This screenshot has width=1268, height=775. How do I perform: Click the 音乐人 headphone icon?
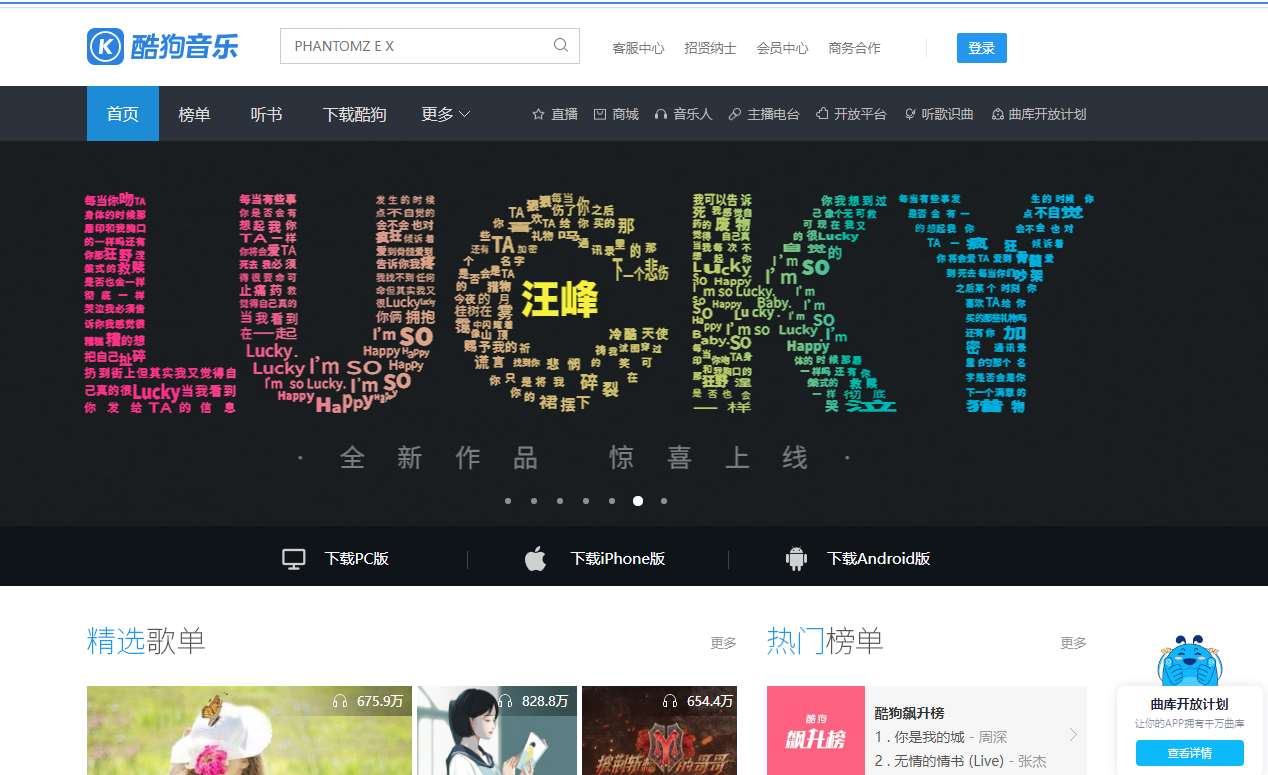(661, 114)
